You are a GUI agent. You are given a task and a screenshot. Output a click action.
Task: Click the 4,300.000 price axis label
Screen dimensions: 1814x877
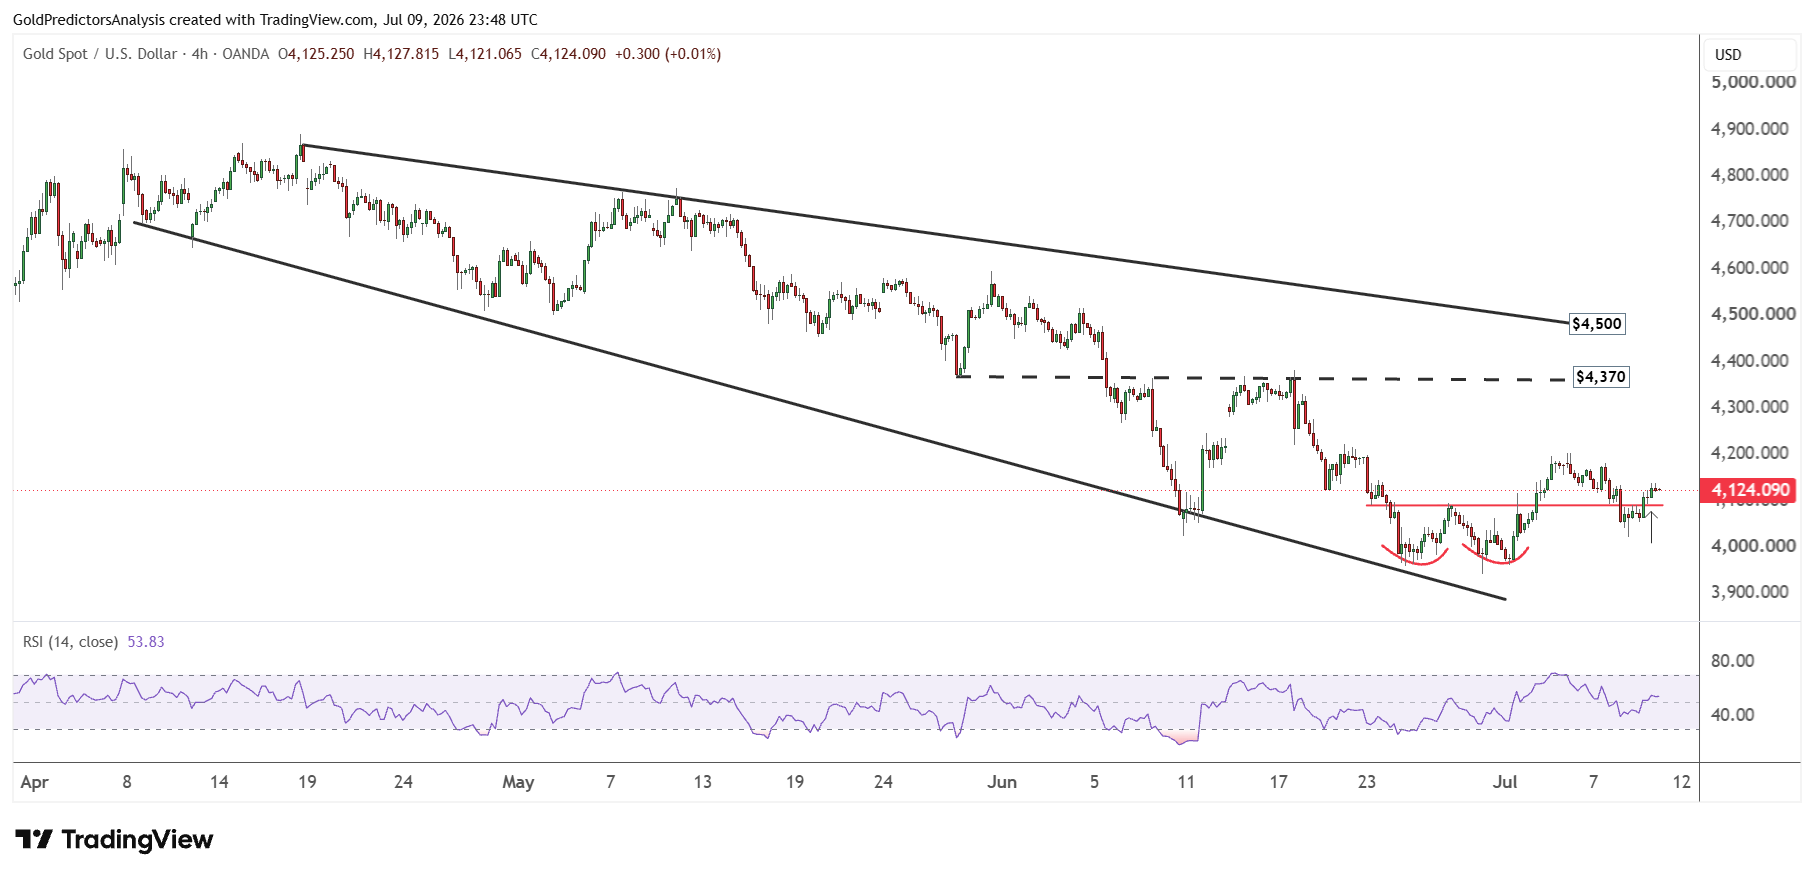(x=1750, y=407)
